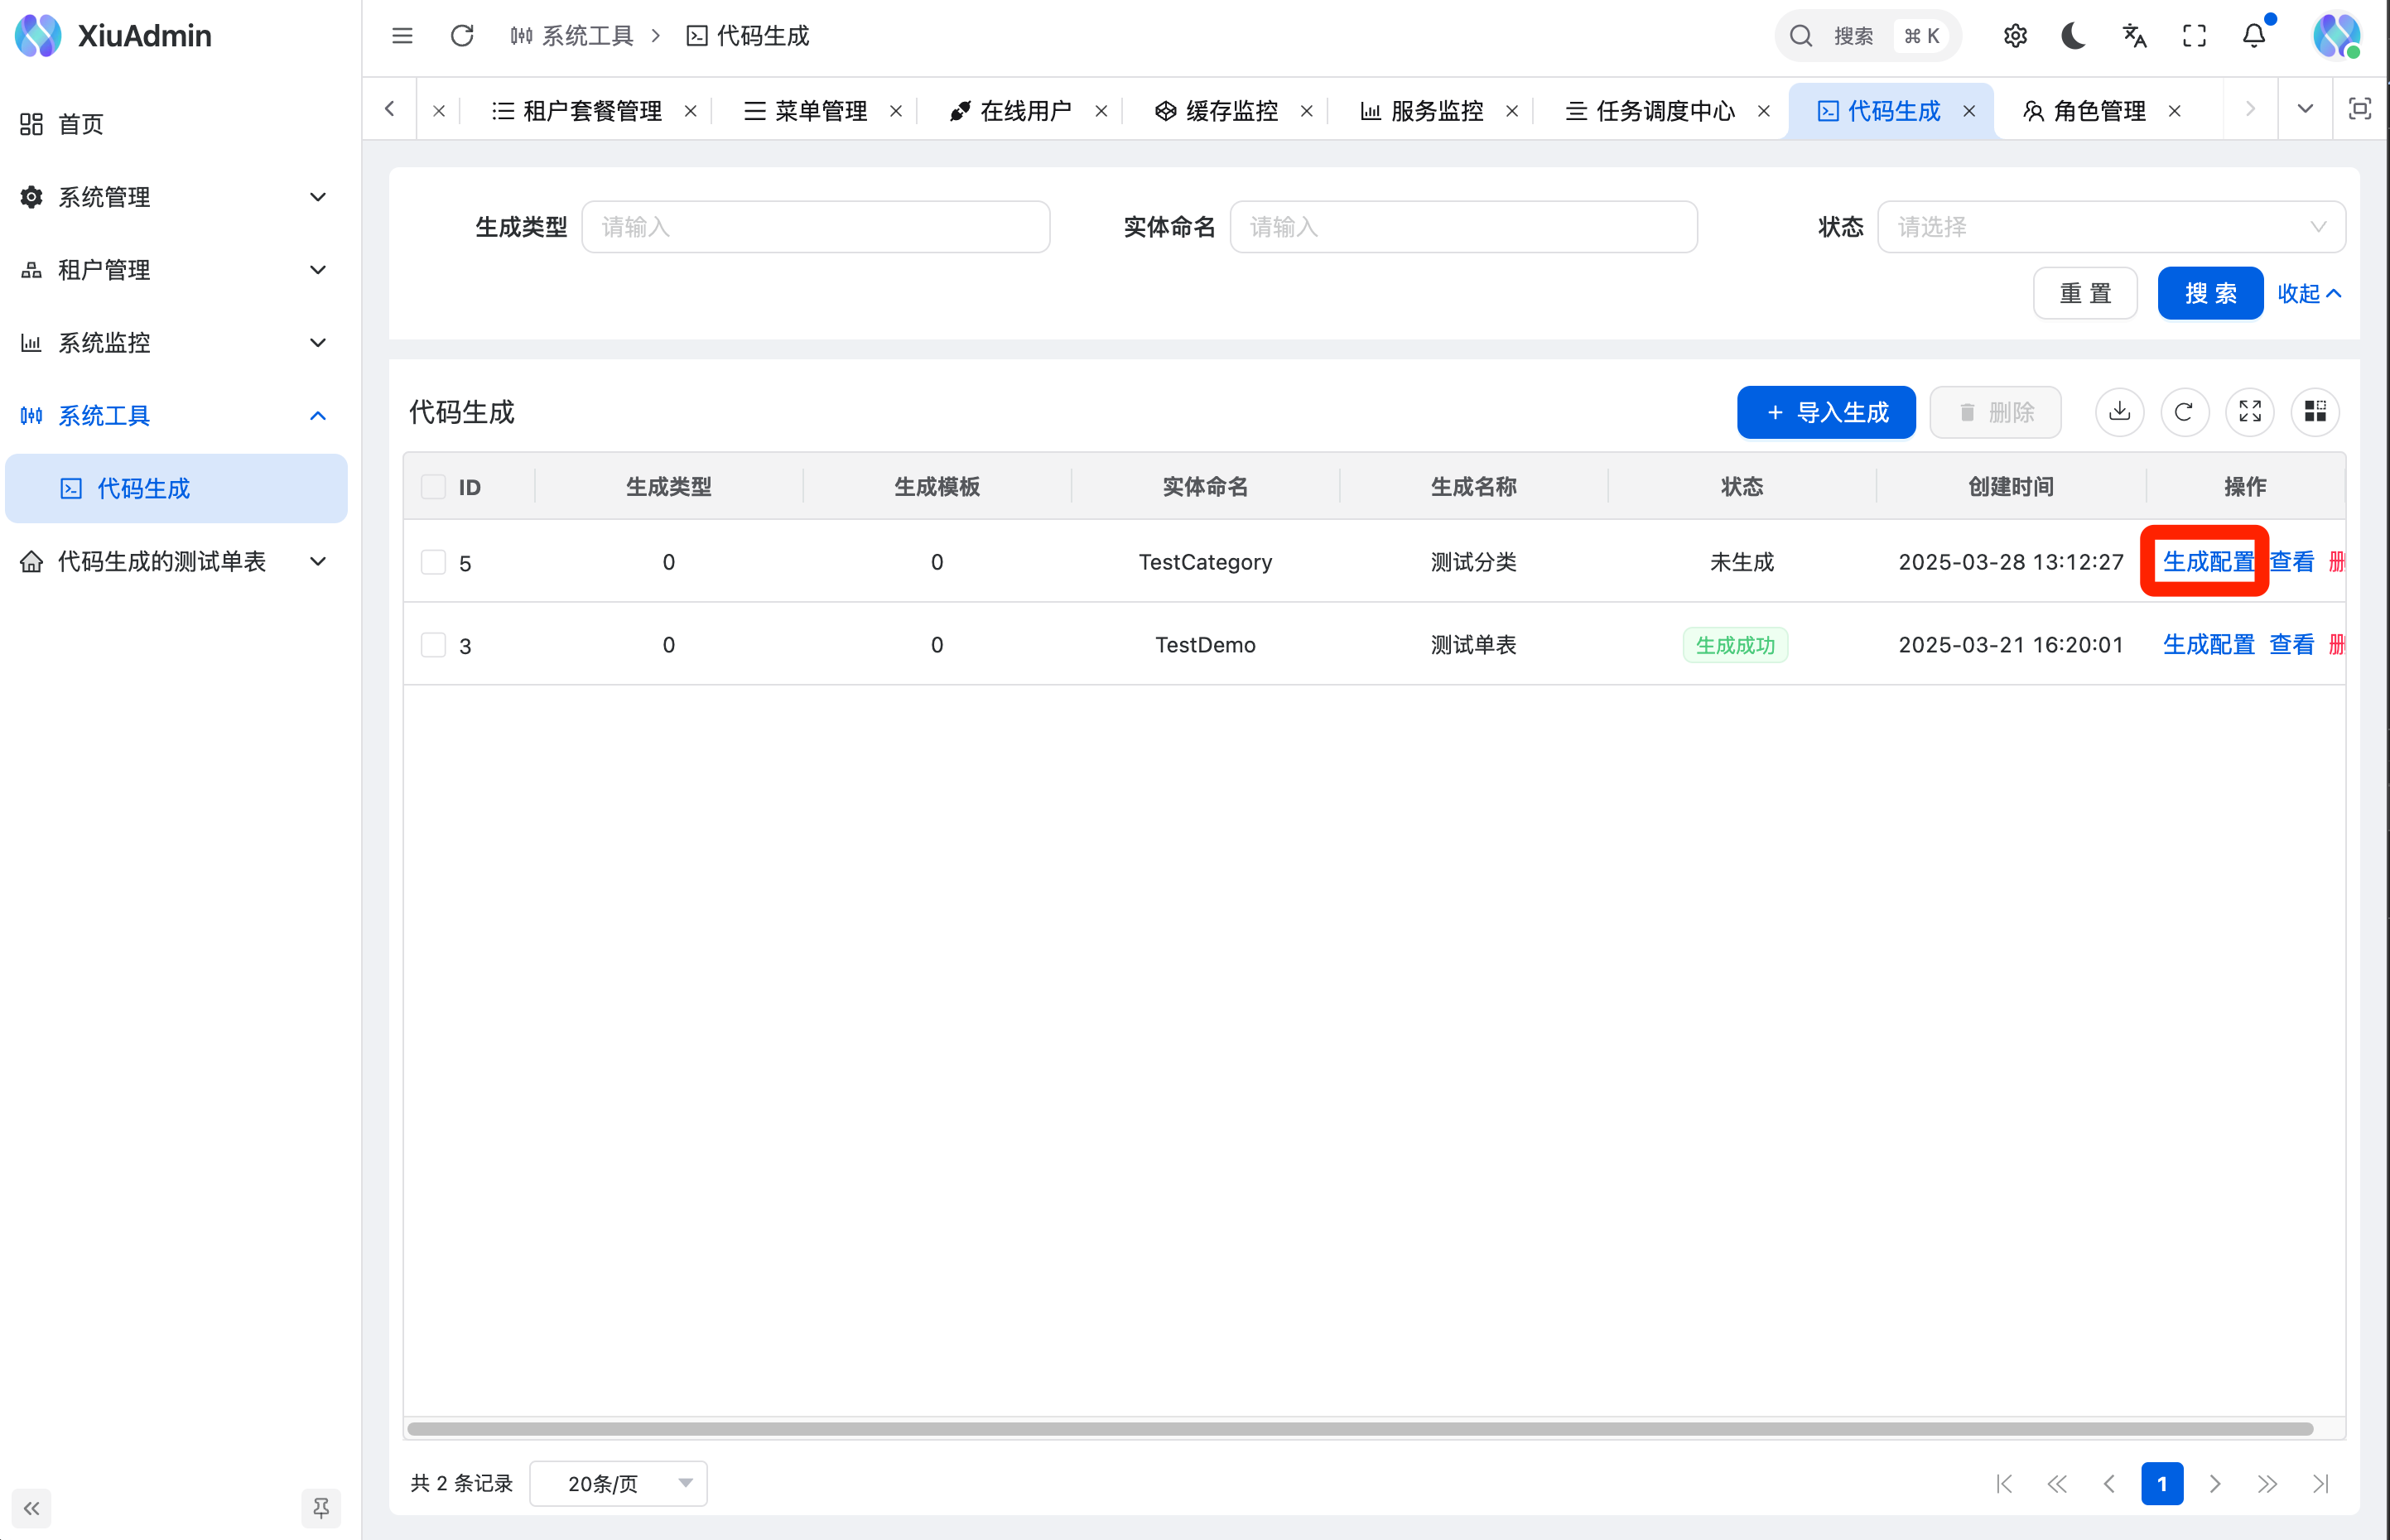Click 查看 link for TestDemo row
This screenshot has width=2390, height=1540.
coord(2291,645)
